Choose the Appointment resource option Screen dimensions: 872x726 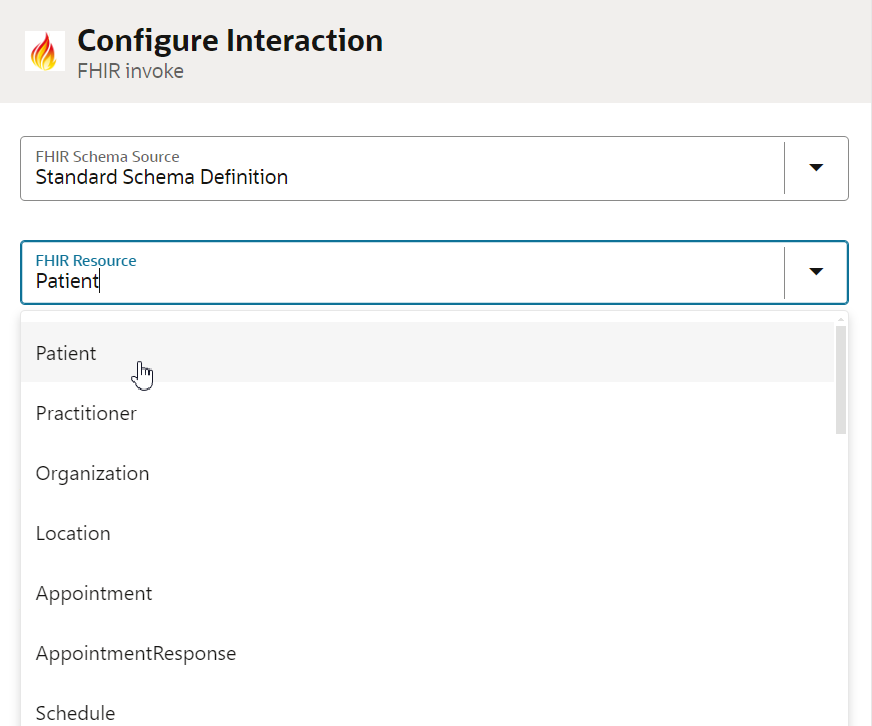pos(94,593)
